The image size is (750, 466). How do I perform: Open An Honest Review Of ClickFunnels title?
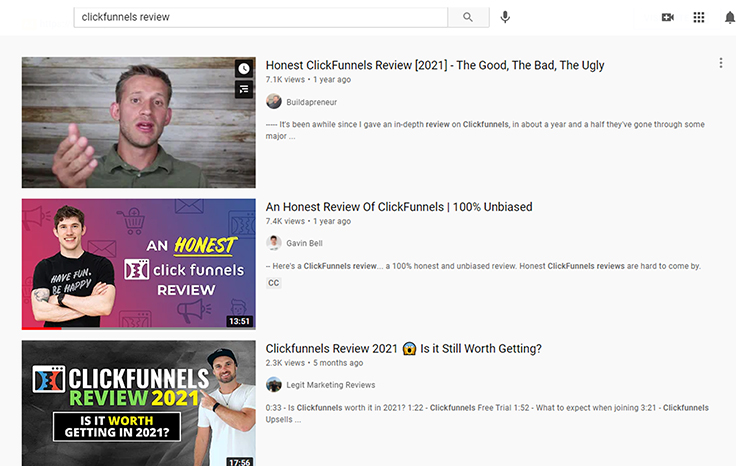399,207
